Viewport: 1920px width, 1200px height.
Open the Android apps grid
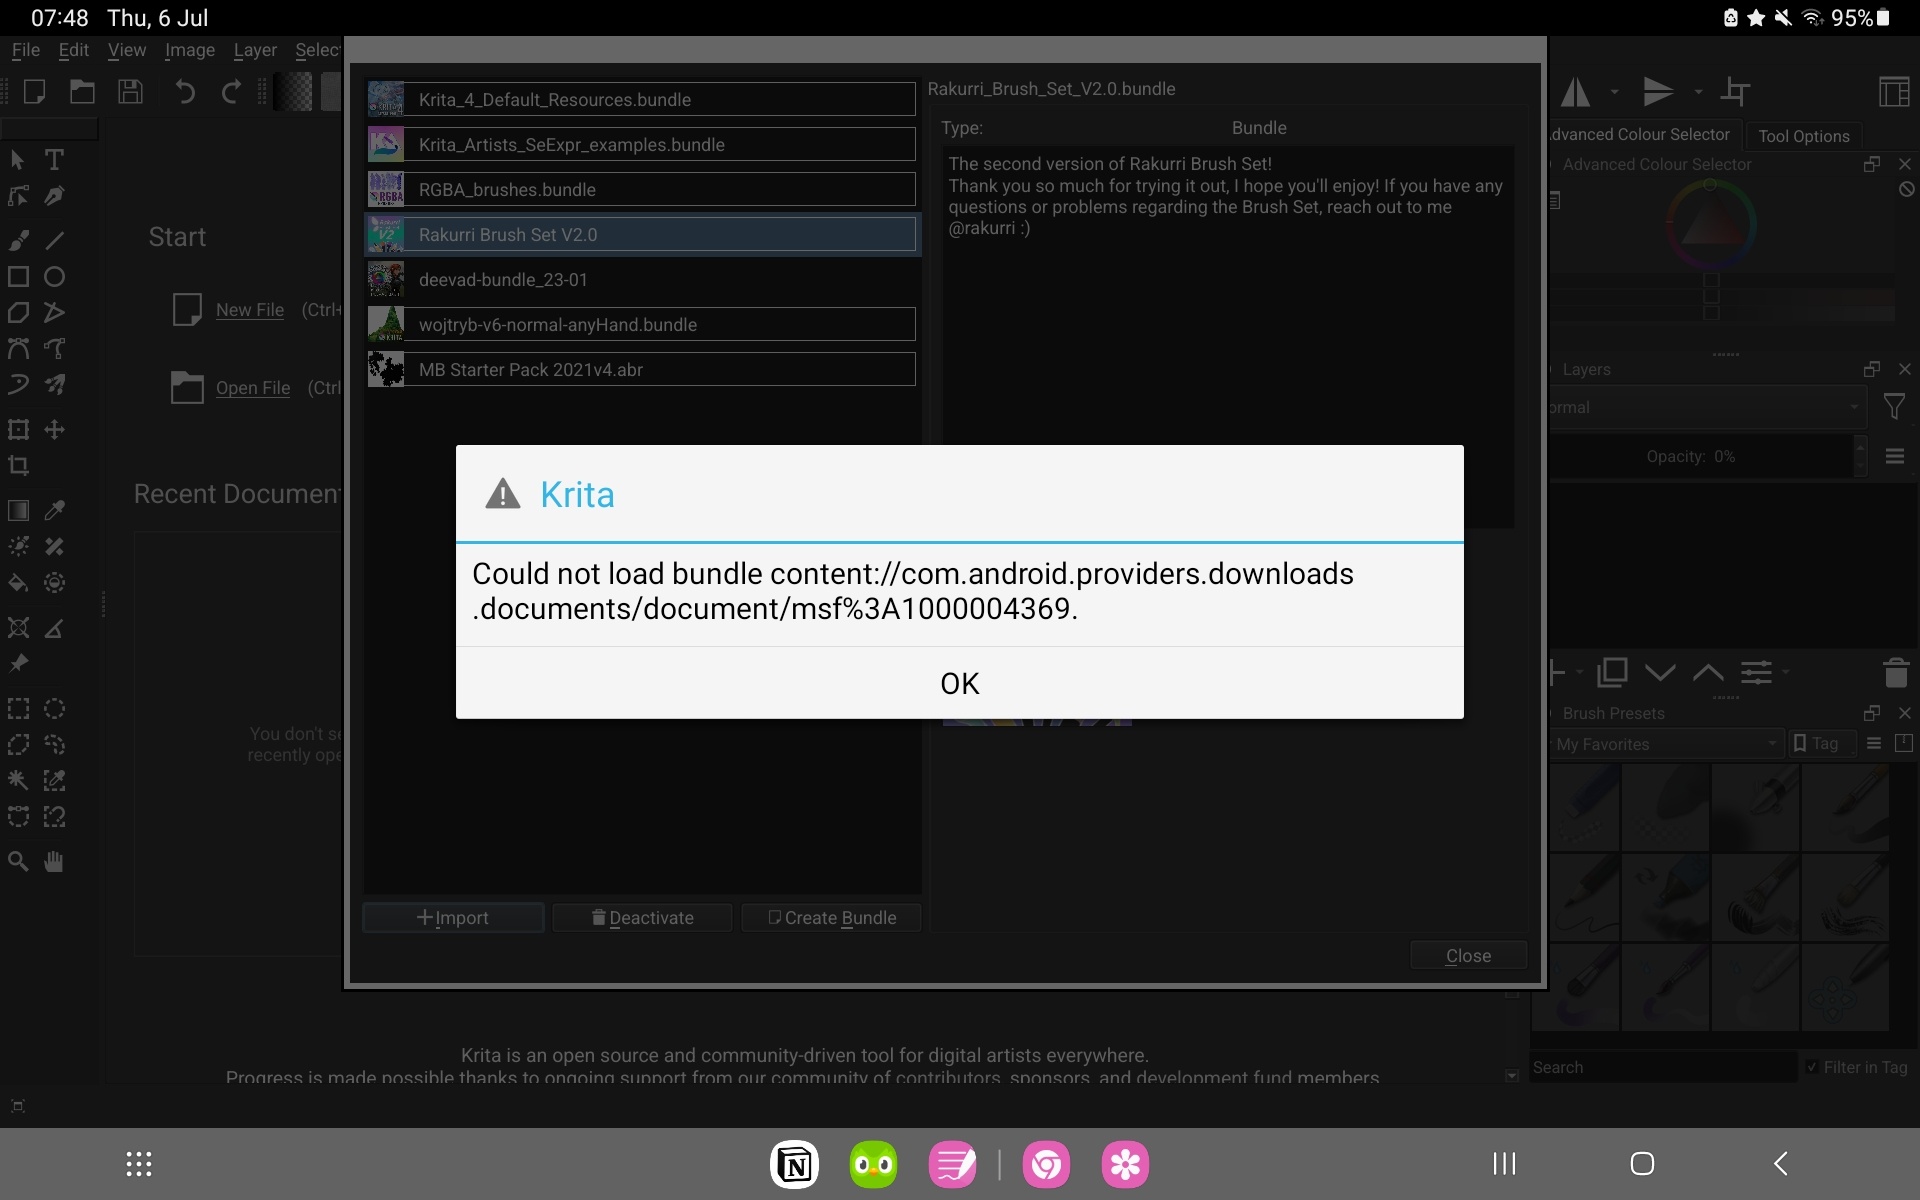(139, 1164)
